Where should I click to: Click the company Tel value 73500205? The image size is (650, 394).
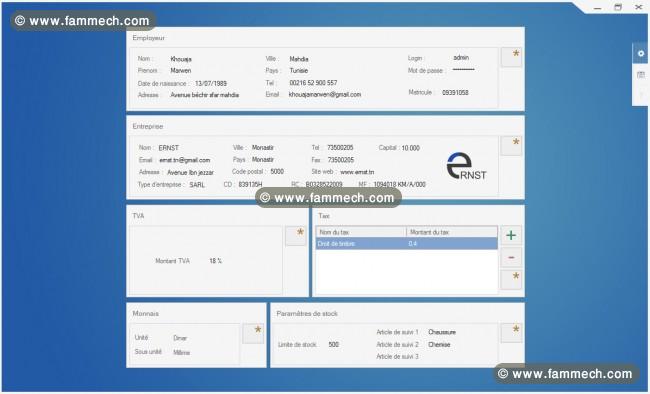(340, 148)
